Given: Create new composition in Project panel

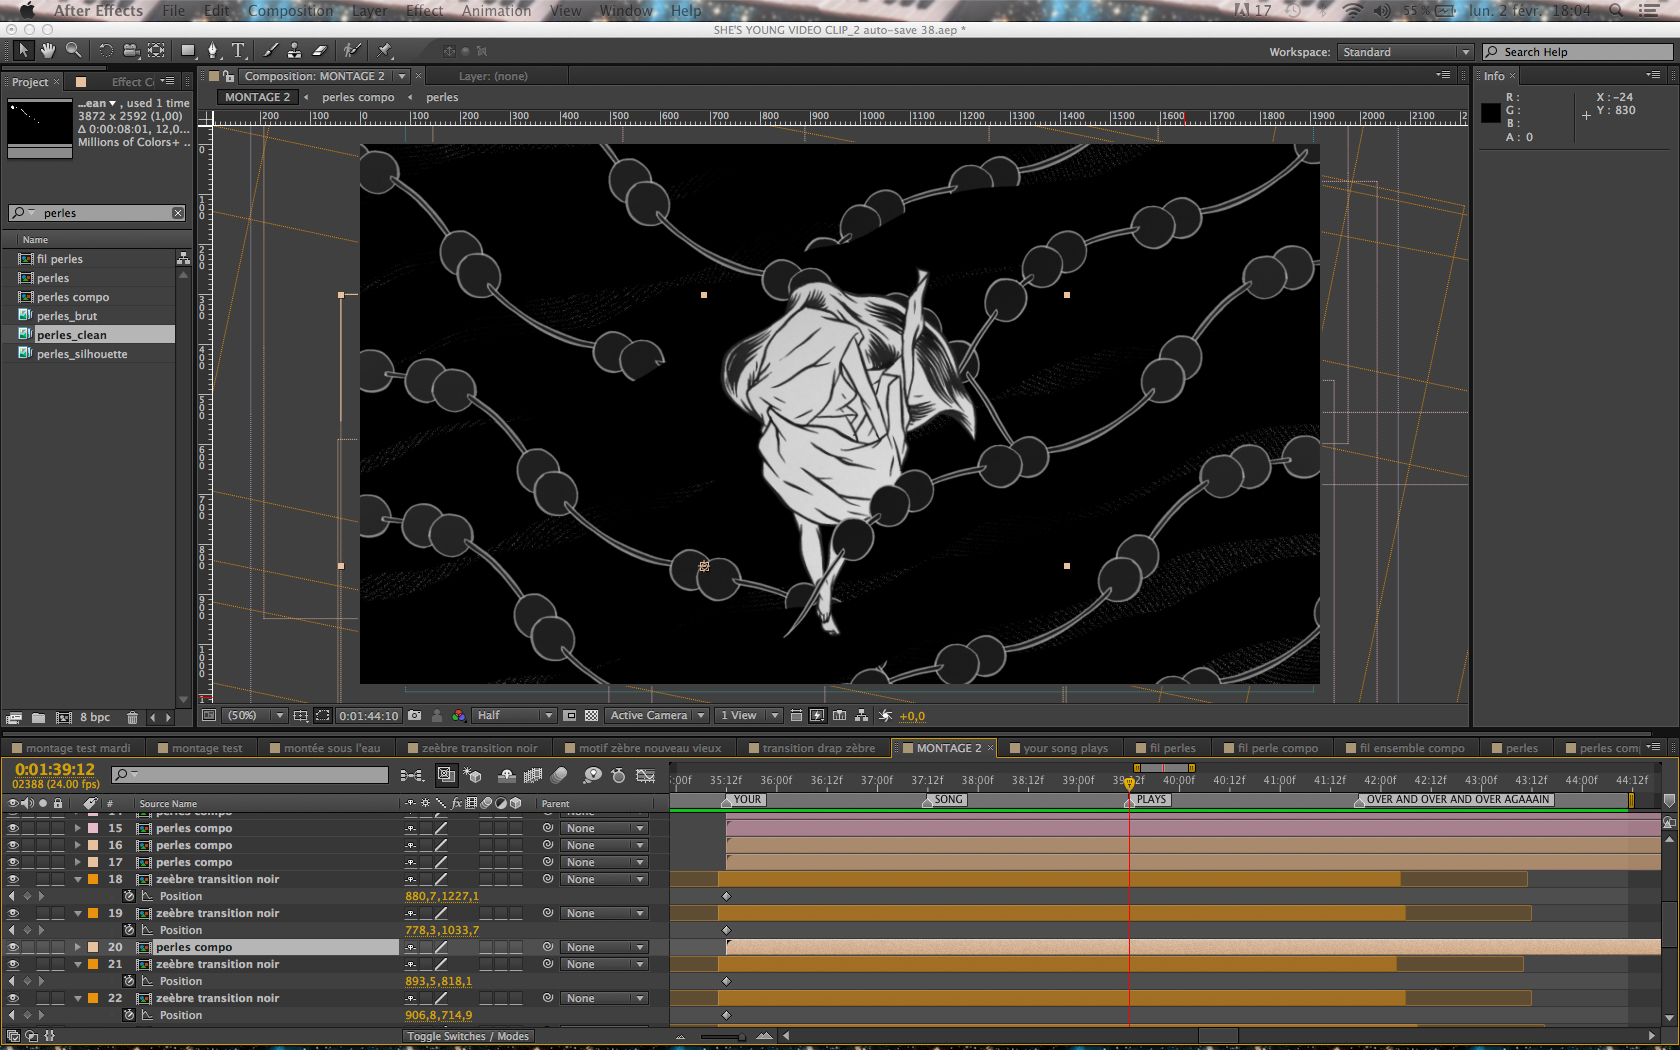Looking at the screenshot, I should 64,717.
